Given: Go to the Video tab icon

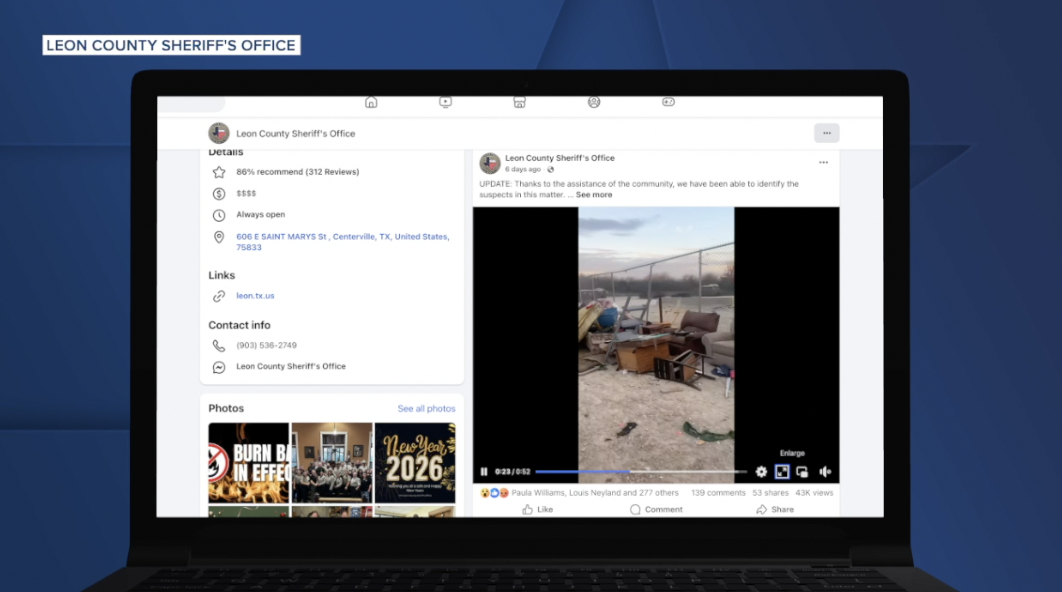Looking at the screenshot, I should (445, 102).
